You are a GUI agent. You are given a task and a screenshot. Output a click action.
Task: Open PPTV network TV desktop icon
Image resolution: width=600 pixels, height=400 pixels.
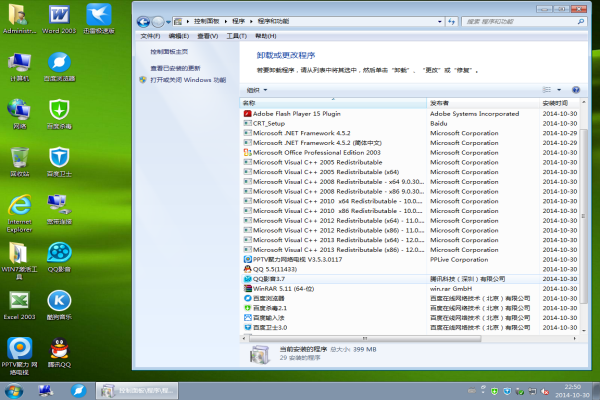pyautogui.click(x=19, y=356)
